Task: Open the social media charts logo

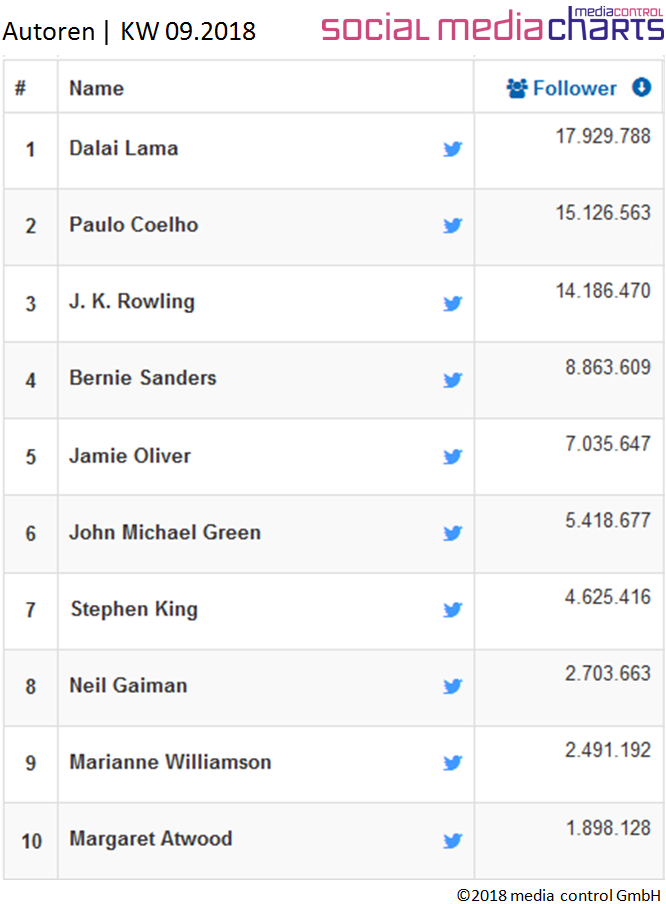Action: click(x=492, y=24)
